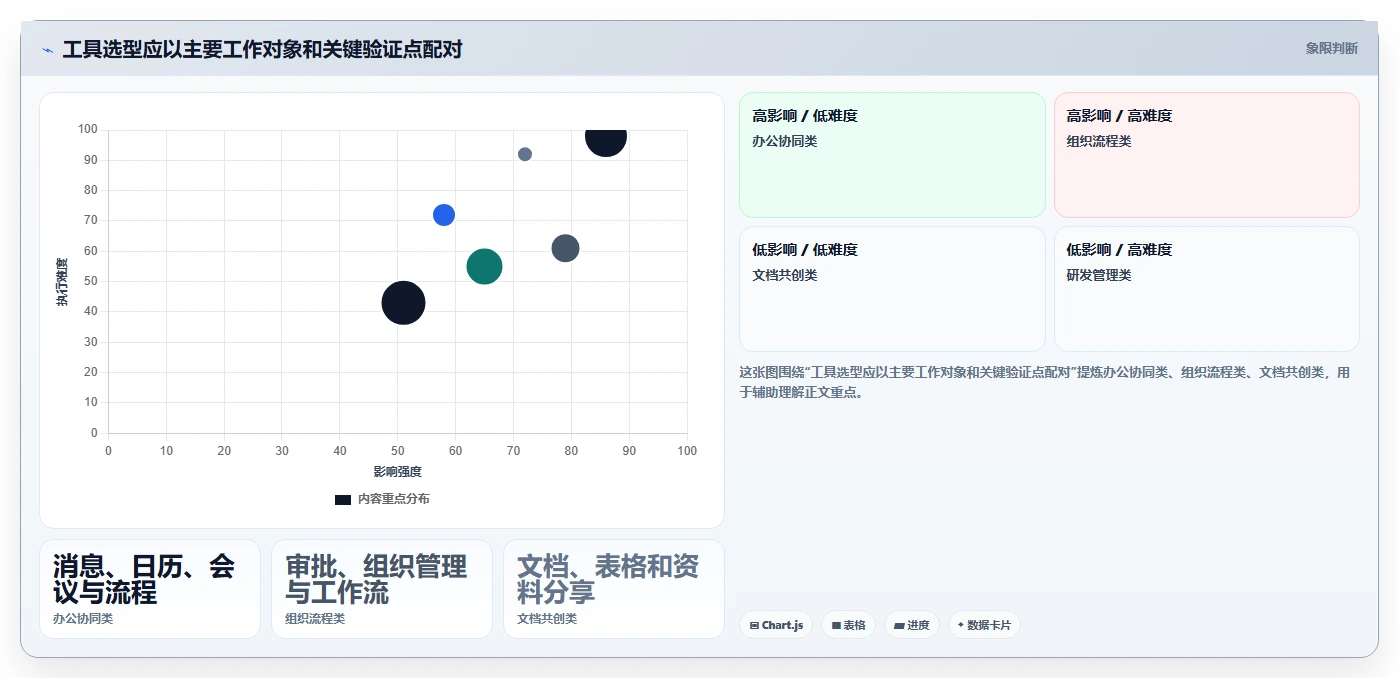Click the slate bubble at impact 79
1399x678 pixels.
566,248
